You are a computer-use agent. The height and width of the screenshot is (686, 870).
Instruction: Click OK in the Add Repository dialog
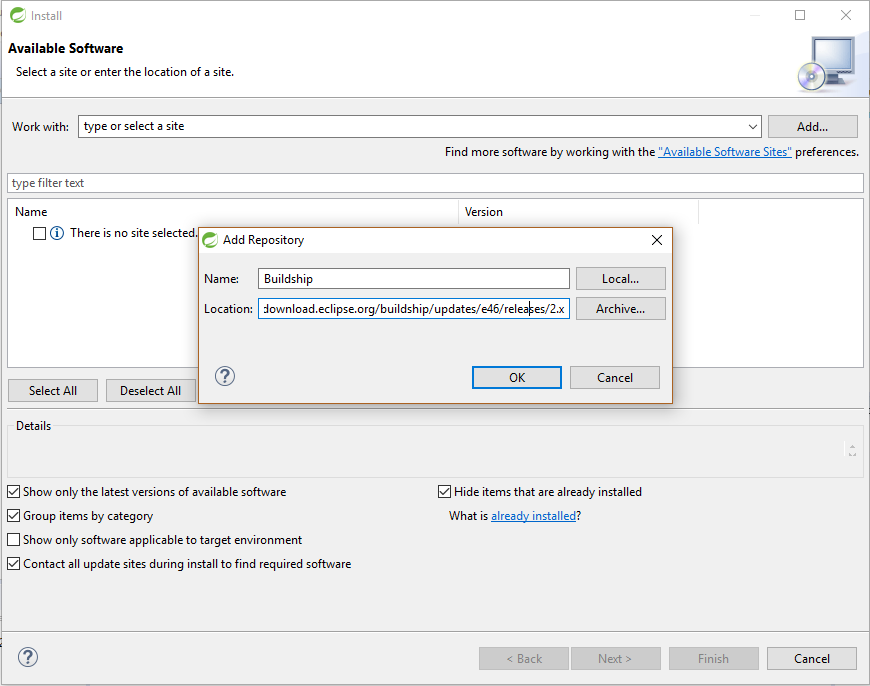pyautogui.click(x=517, y=377)
